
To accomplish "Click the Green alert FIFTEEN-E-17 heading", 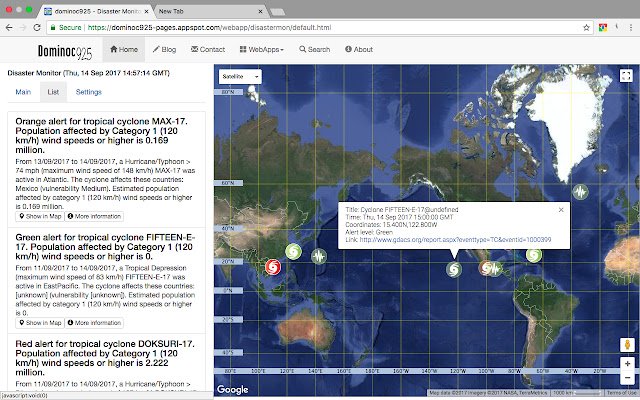I will coord(105,247).
